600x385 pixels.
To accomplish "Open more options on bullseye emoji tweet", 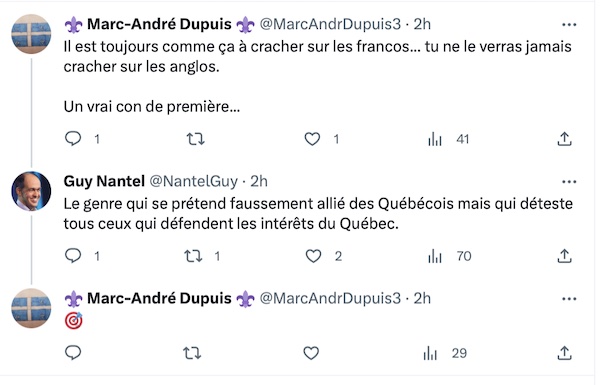I will (x=569, y=299).
